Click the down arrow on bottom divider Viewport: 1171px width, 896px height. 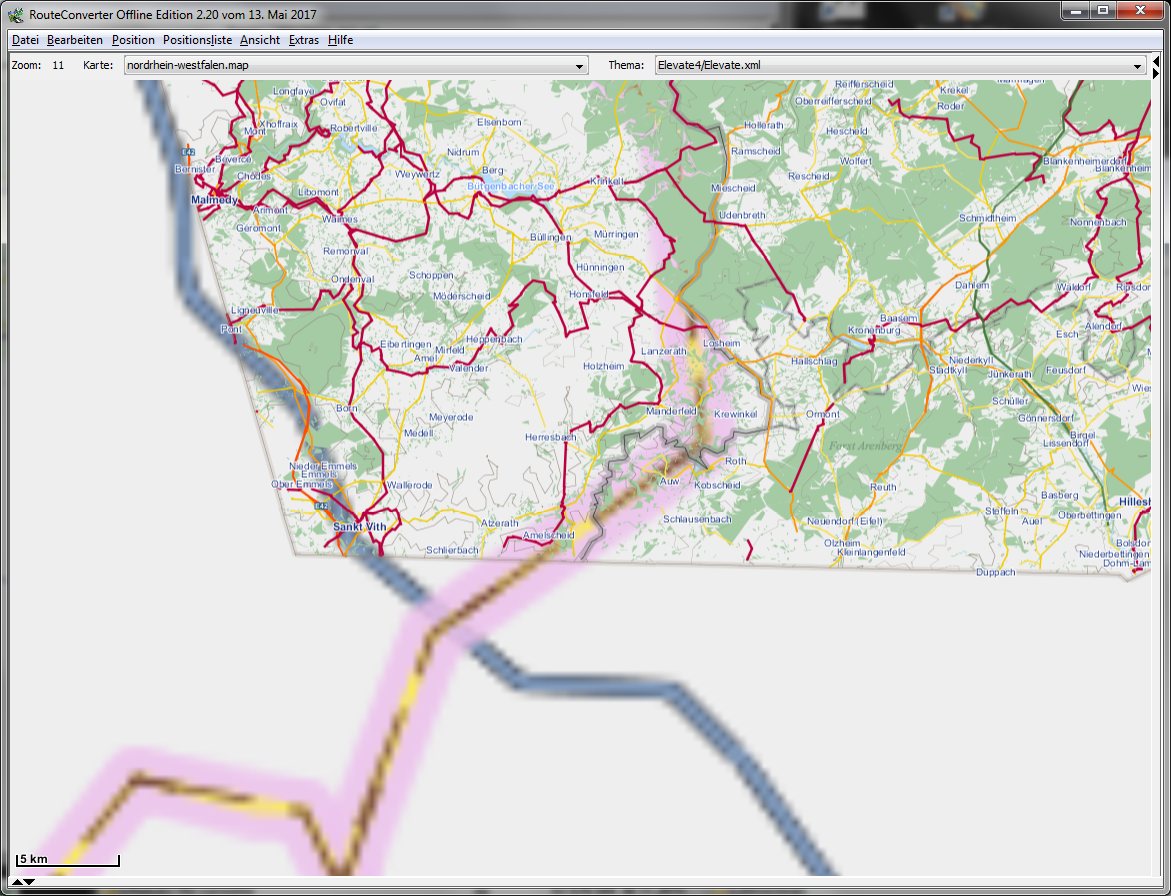30,882
